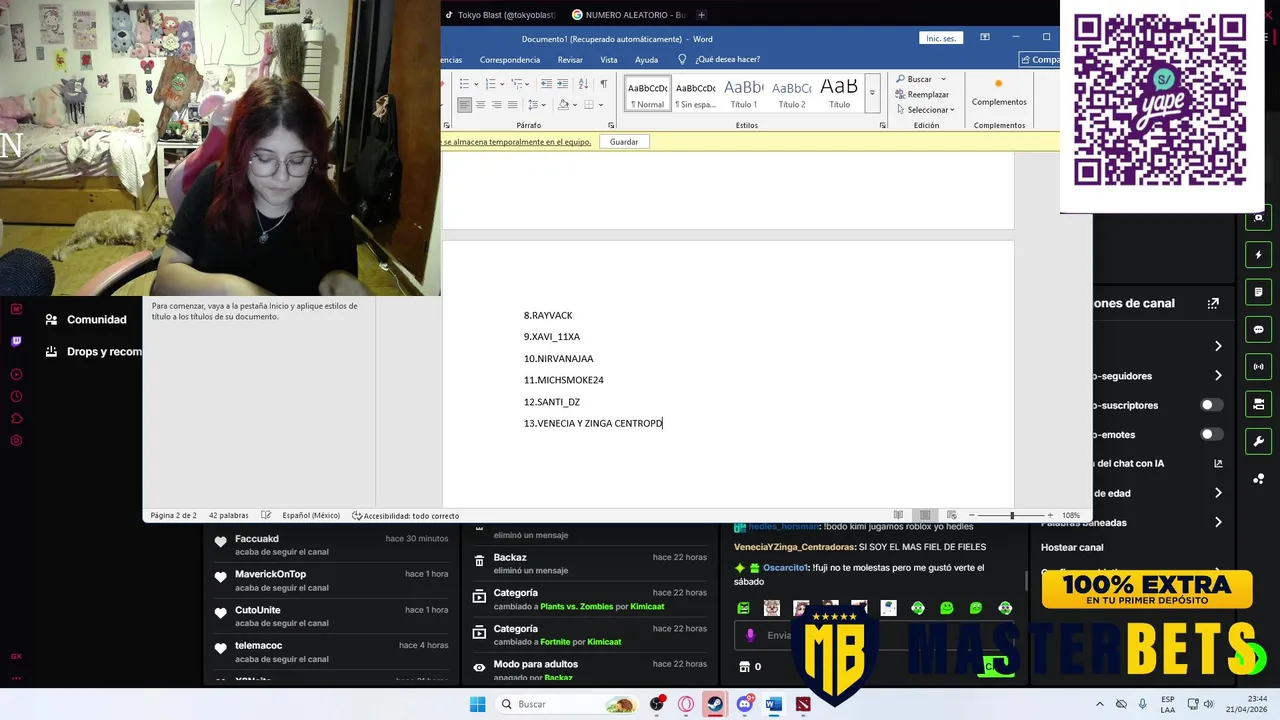Select Print Layout view icon
Viewport: 1280px width, 720px height.
click(925, 515)
